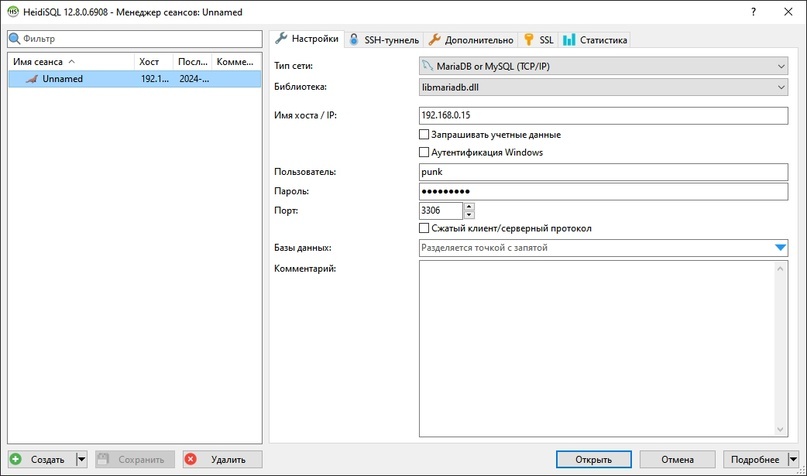The image size is (807, 476).
Task: Toggle Аутентификация Windows checkbox
Action: (x=424, y=152)
